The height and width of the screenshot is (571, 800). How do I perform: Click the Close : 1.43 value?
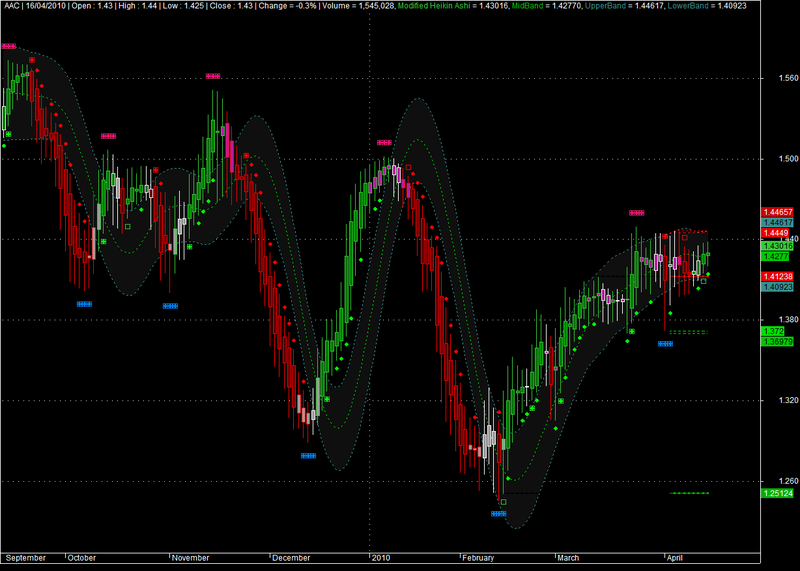coord(230,6)
